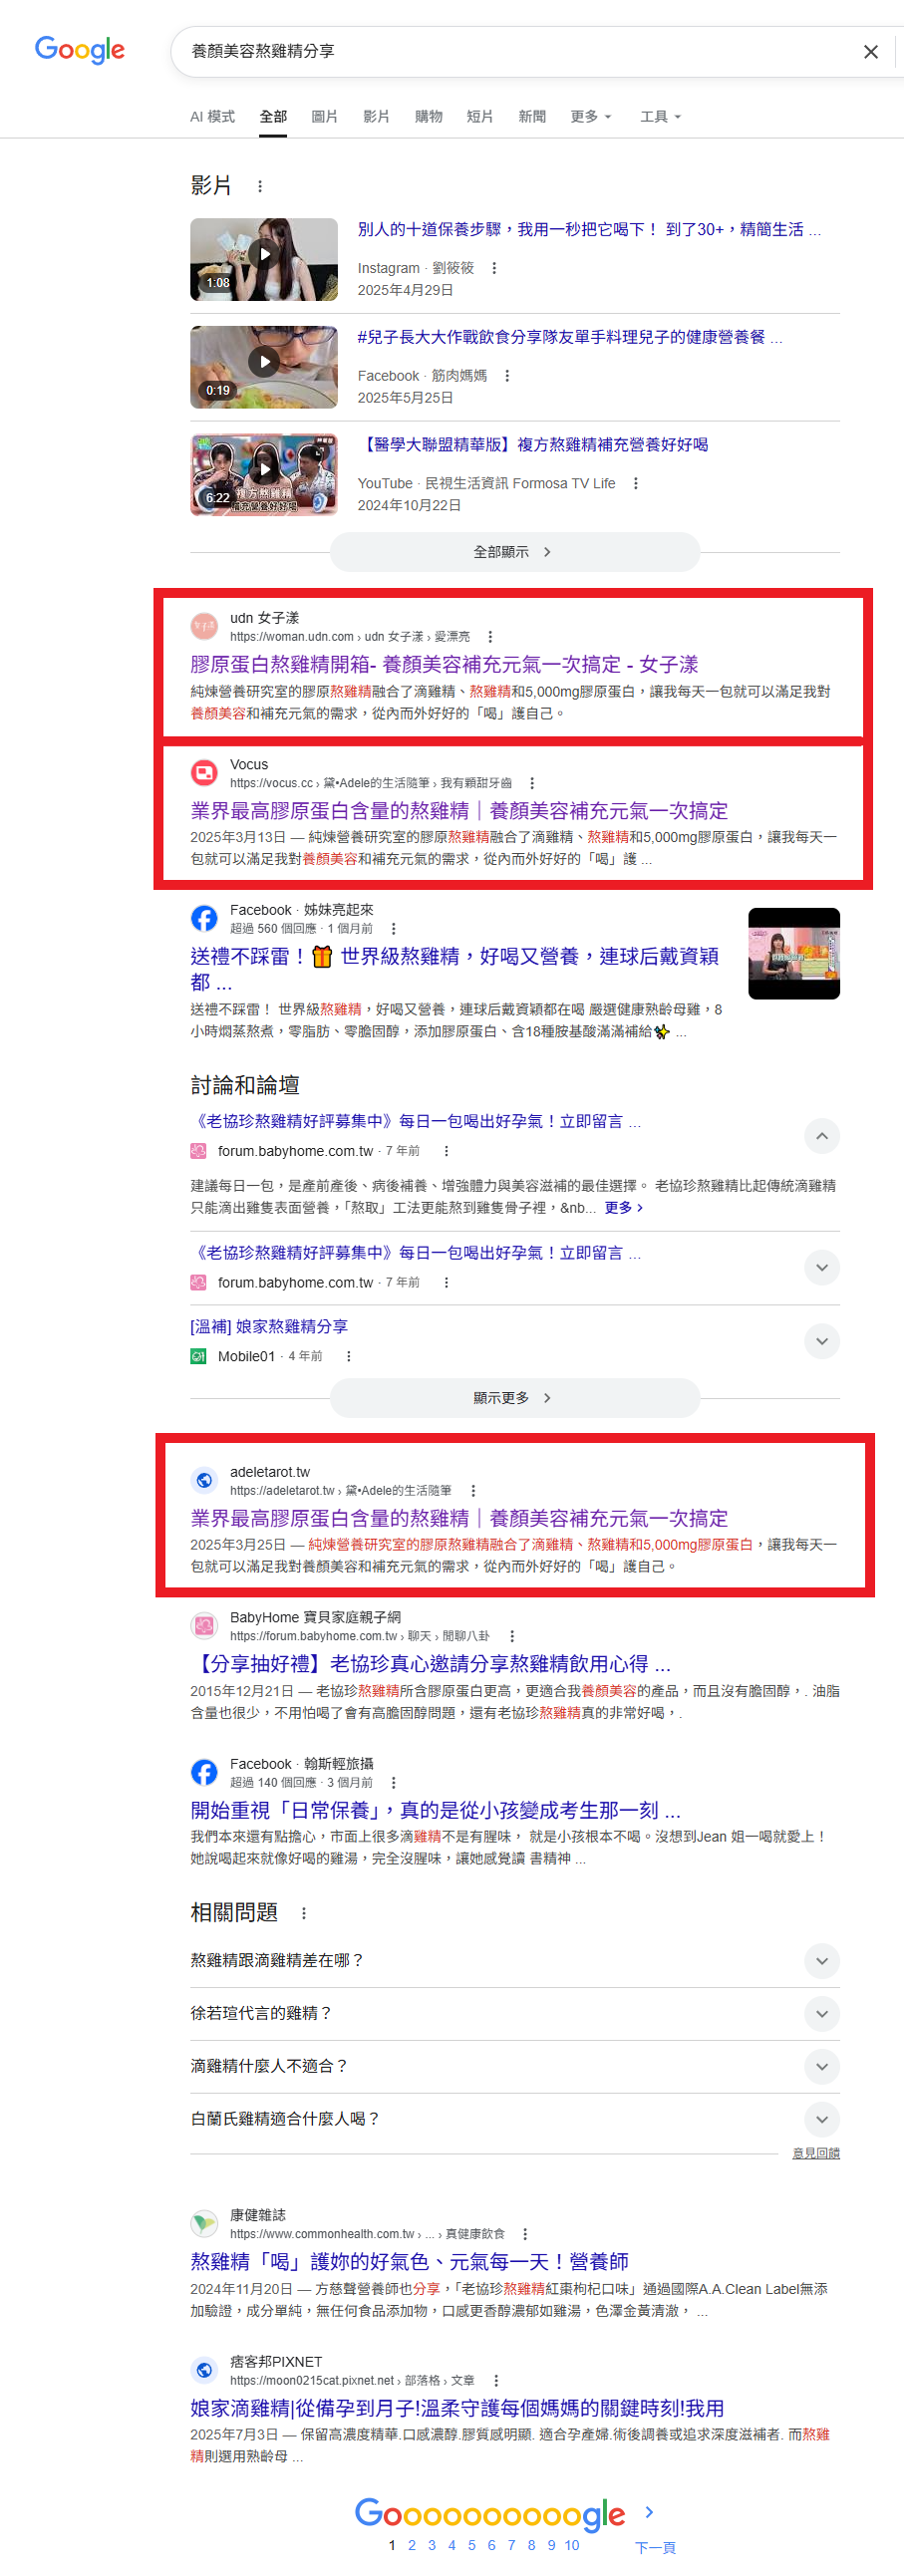
Task: Expand question 熬雞精跟滴雞精差在哪？
Action: 514,1962
